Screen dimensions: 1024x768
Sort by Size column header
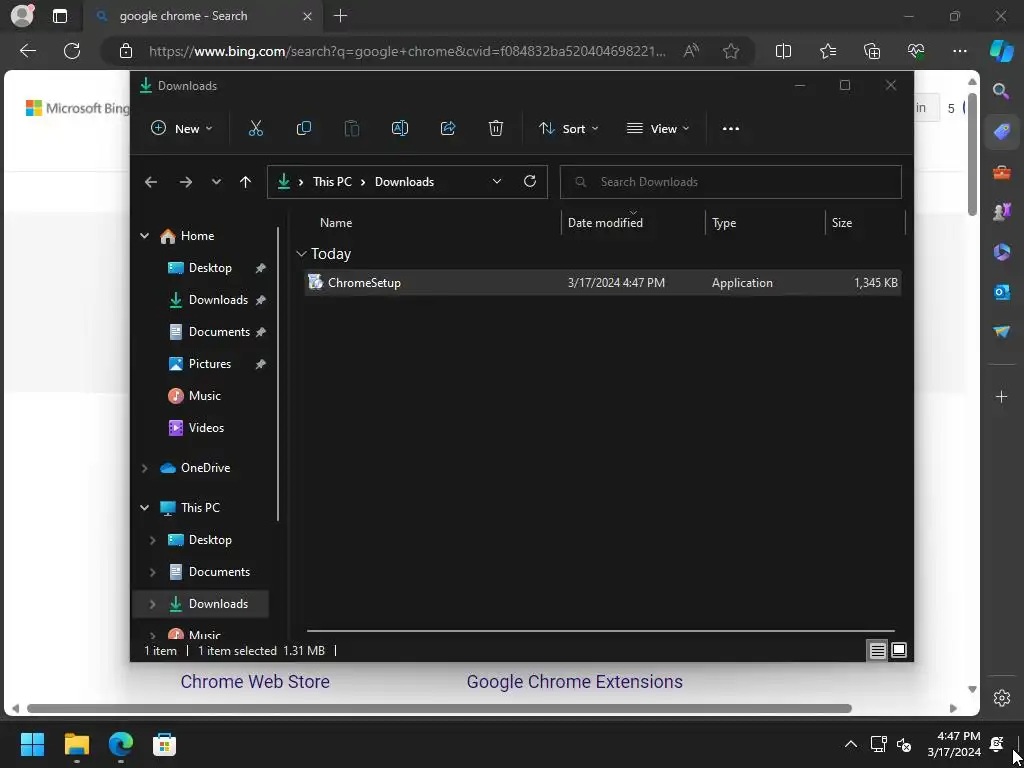[x=842, y=223]
